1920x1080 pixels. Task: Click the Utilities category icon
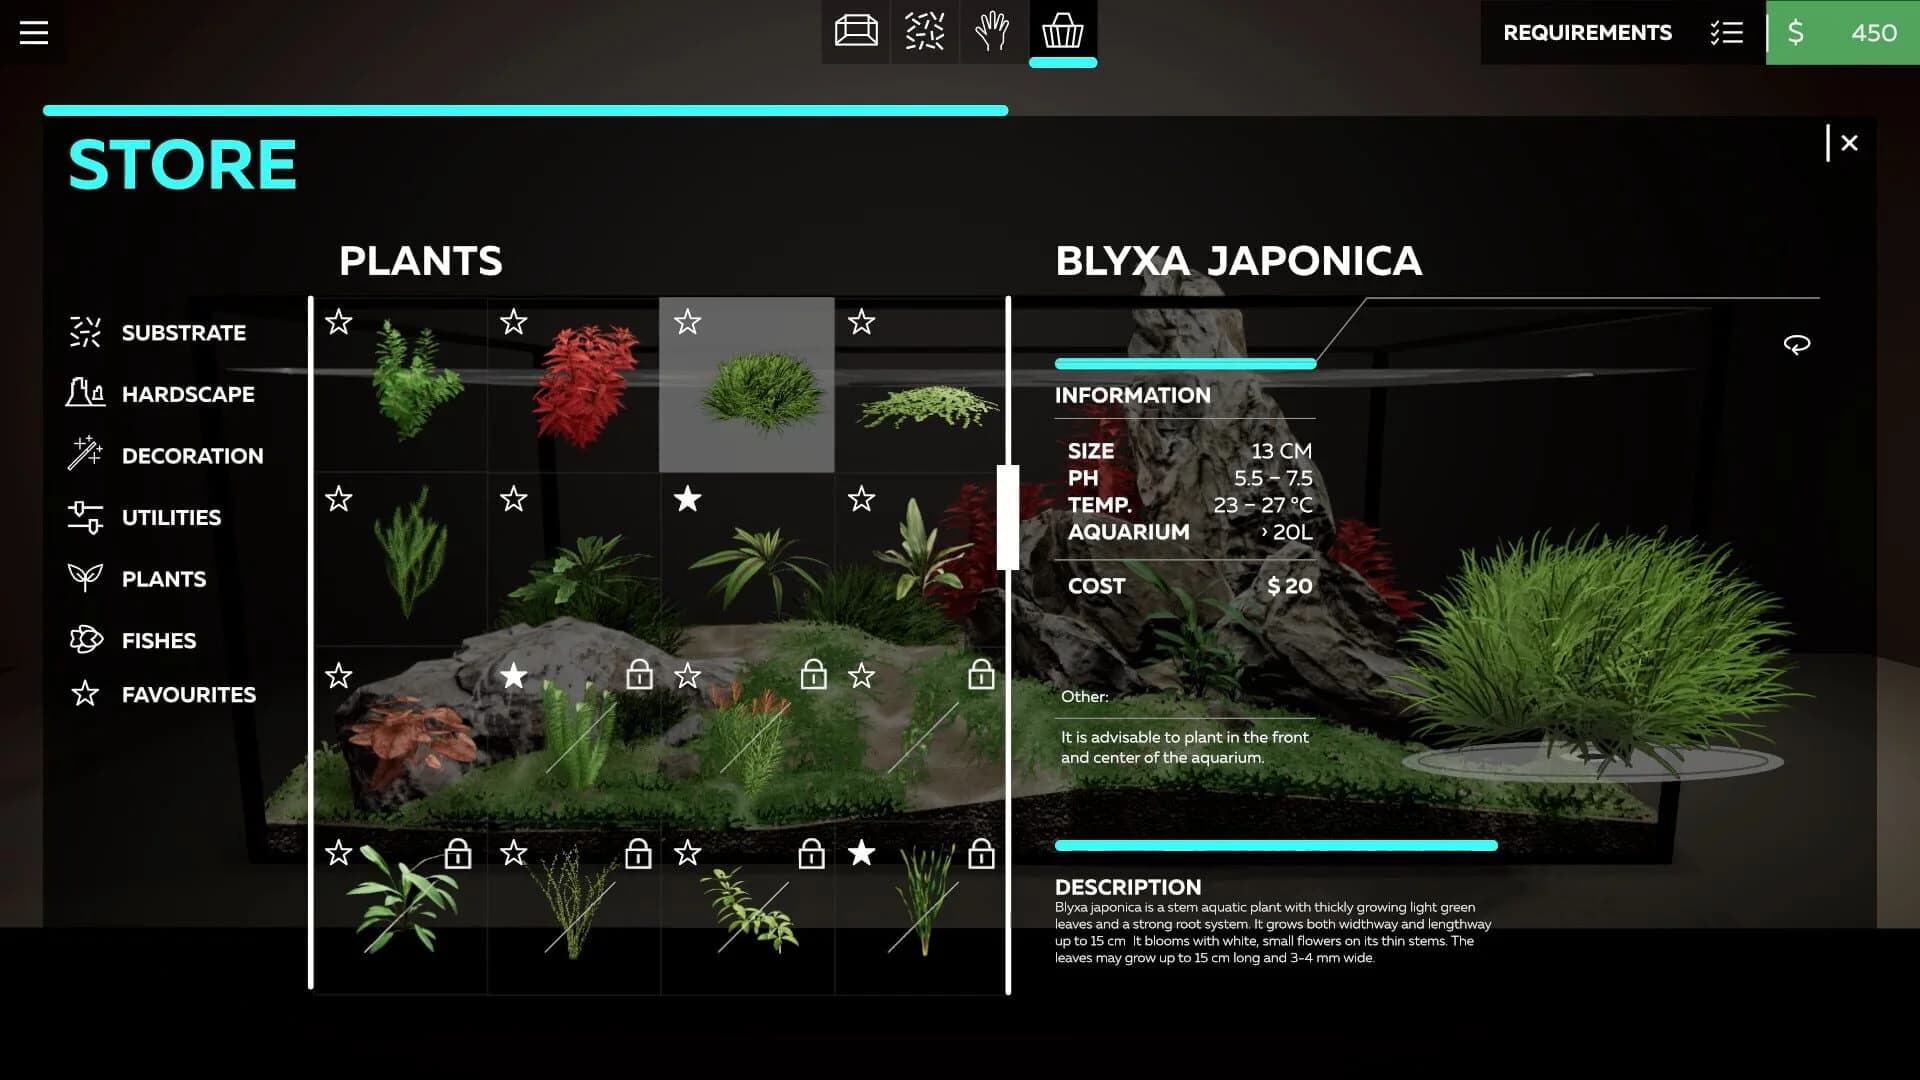[85, 517]
